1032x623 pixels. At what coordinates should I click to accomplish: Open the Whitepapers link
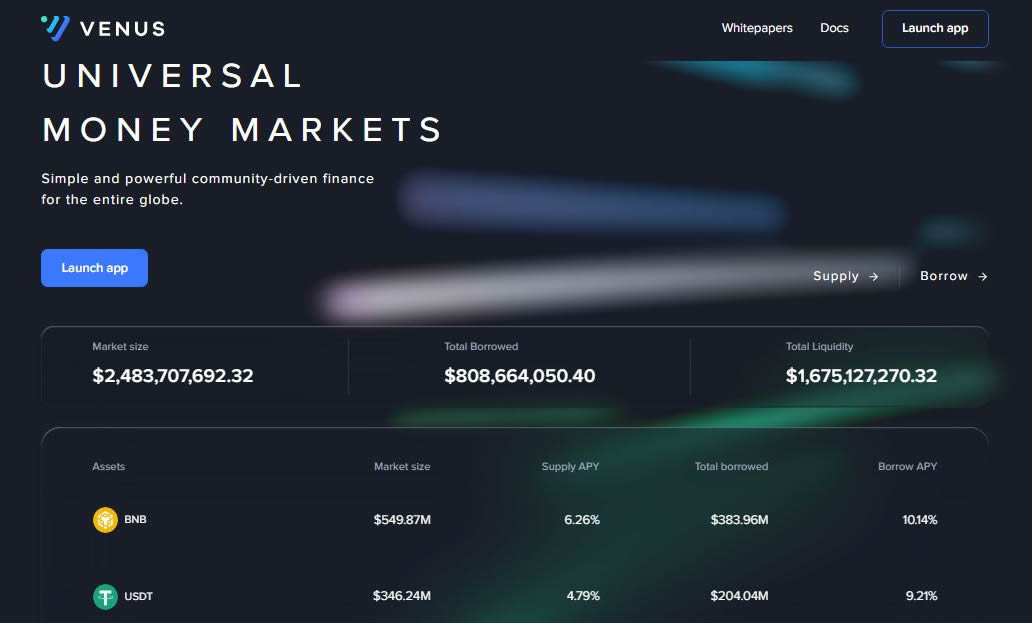point(757,28)
